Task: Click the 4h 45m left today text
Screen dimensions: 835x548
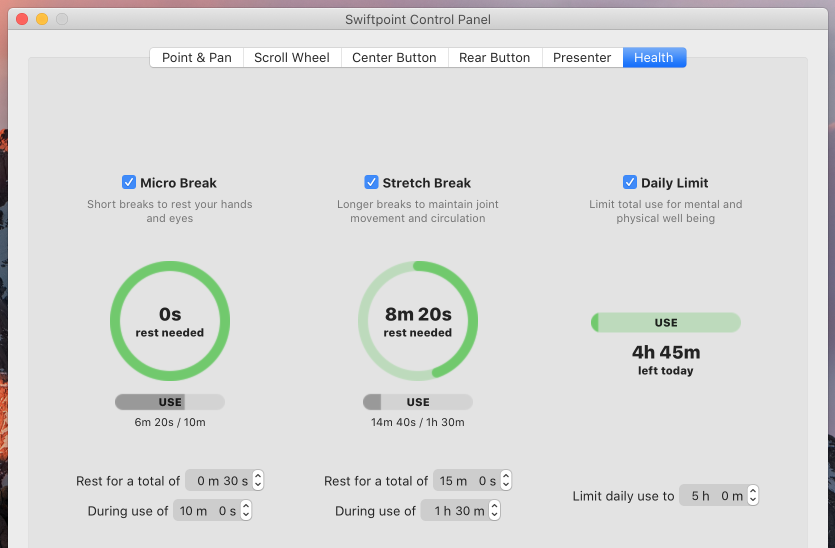Action: click(x=666, y=360)
